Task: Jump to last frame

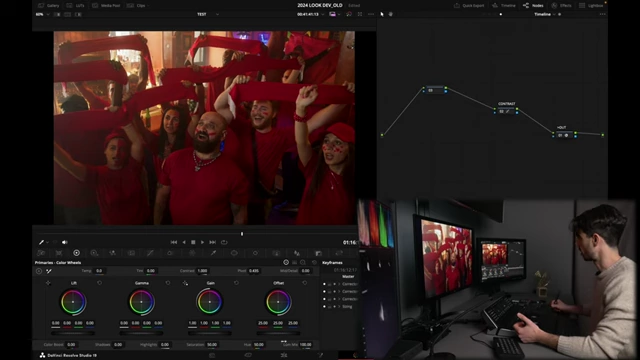Action: (212, 242)
